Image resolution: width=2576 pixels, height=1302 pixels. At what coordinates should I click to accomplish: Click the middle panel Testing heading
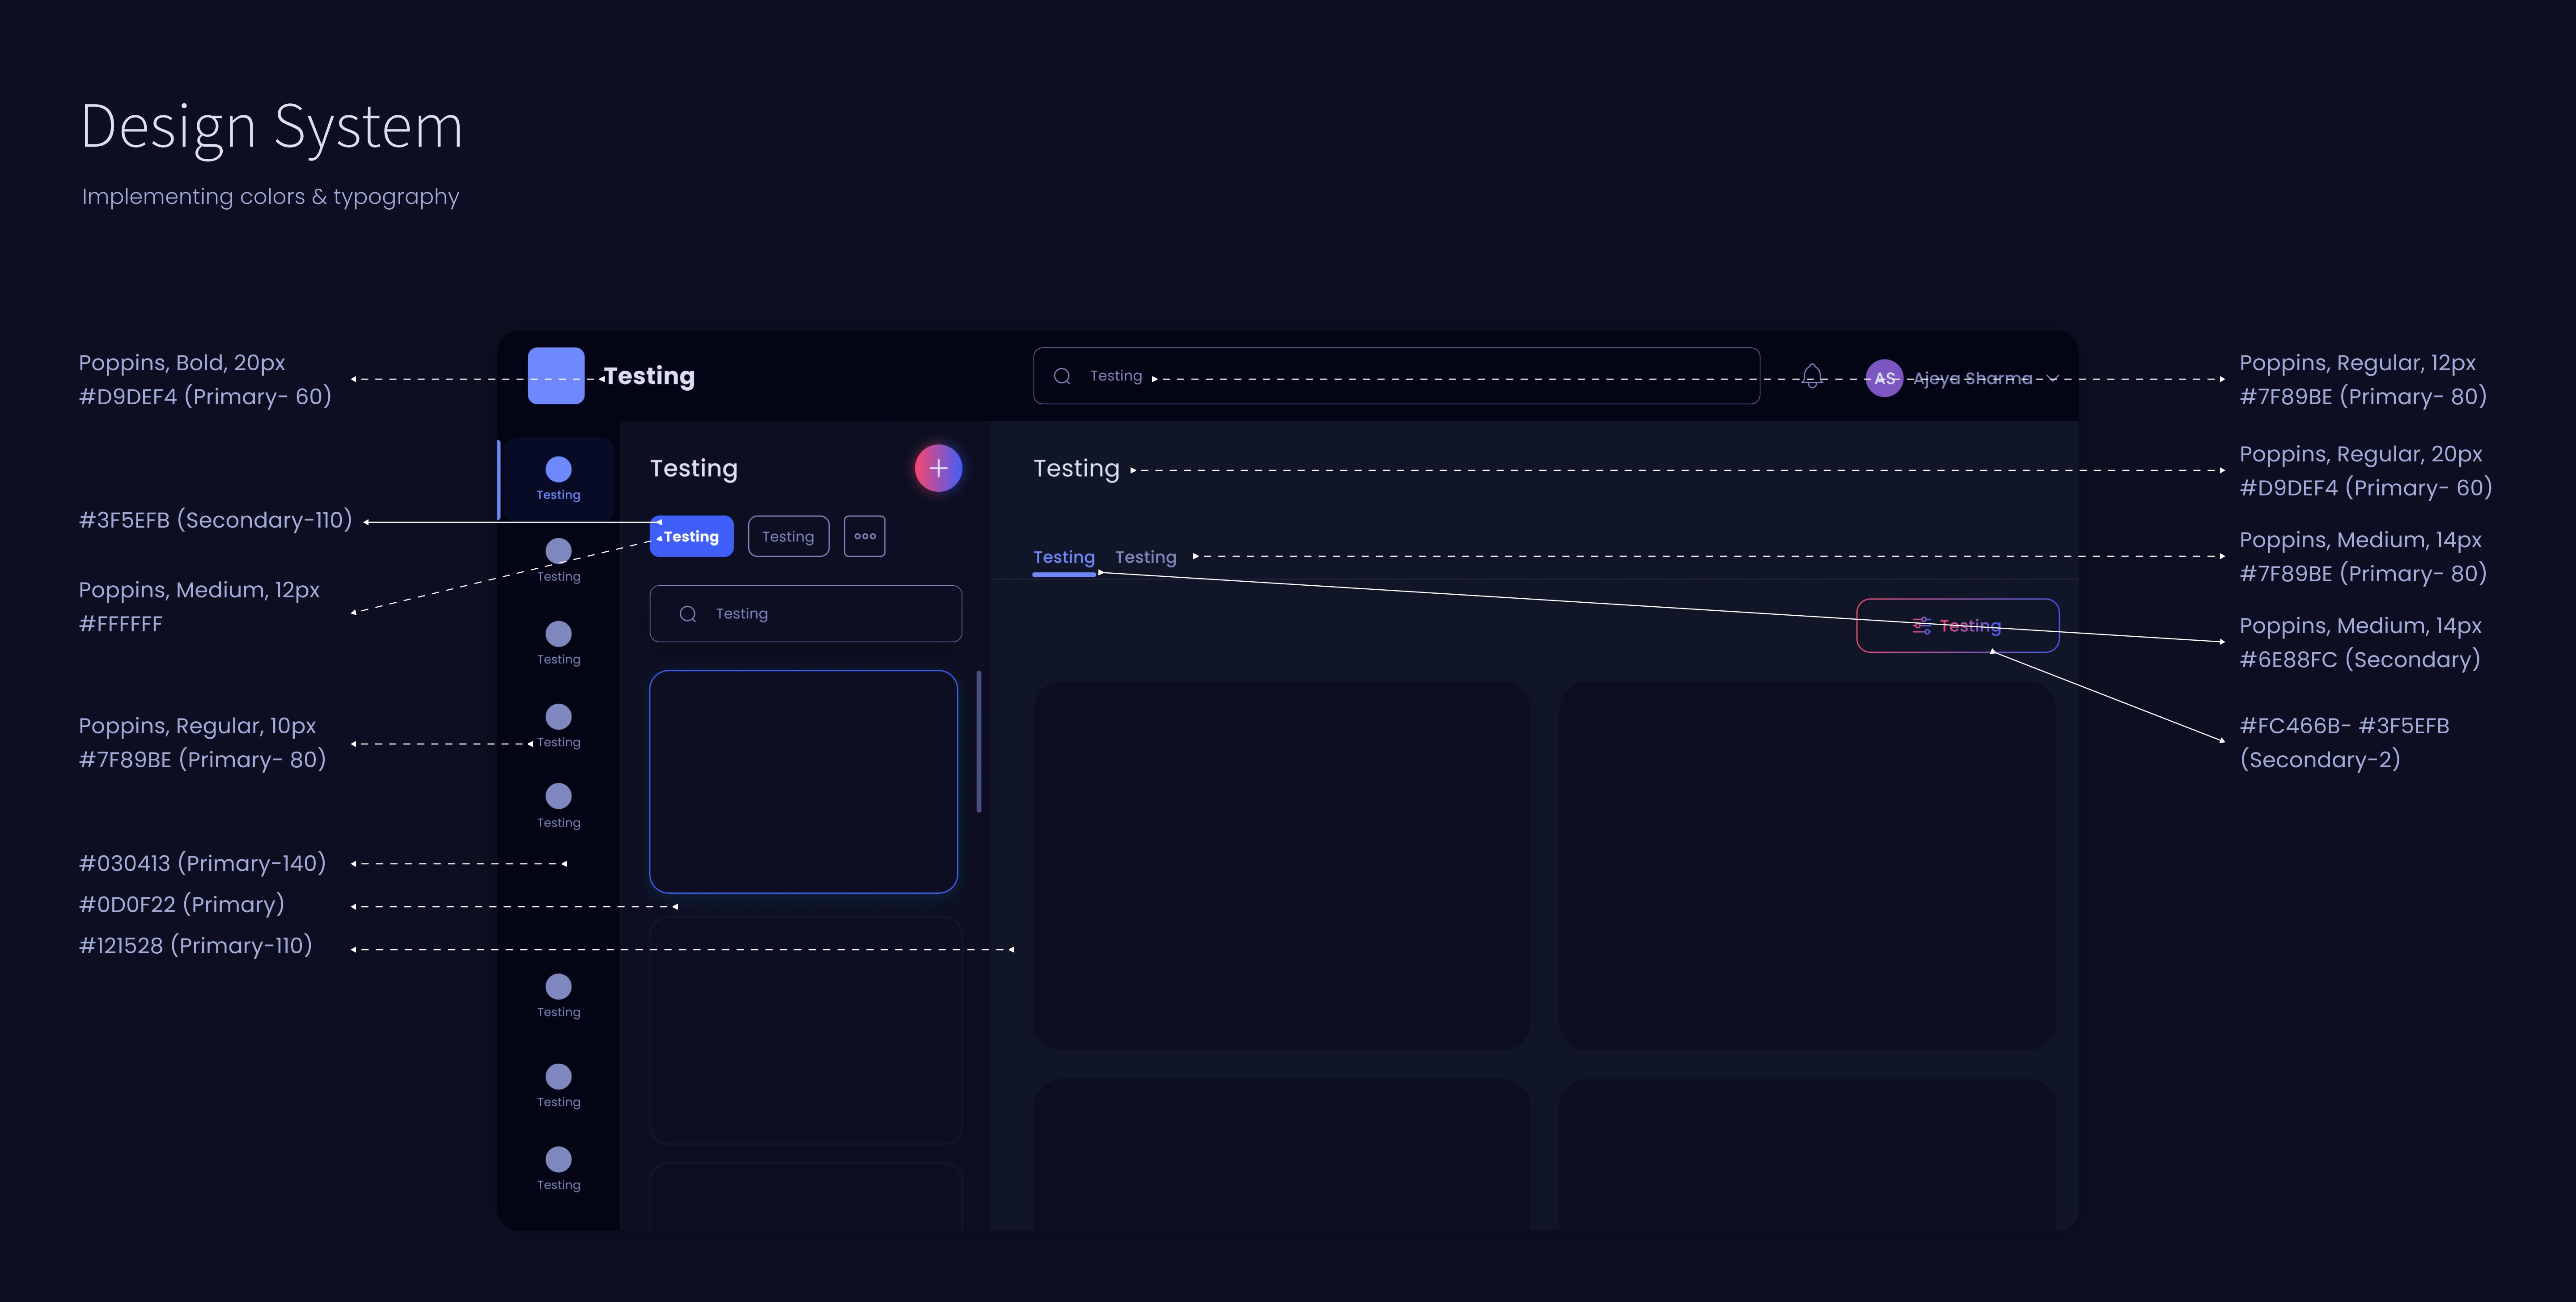(694, 469)
